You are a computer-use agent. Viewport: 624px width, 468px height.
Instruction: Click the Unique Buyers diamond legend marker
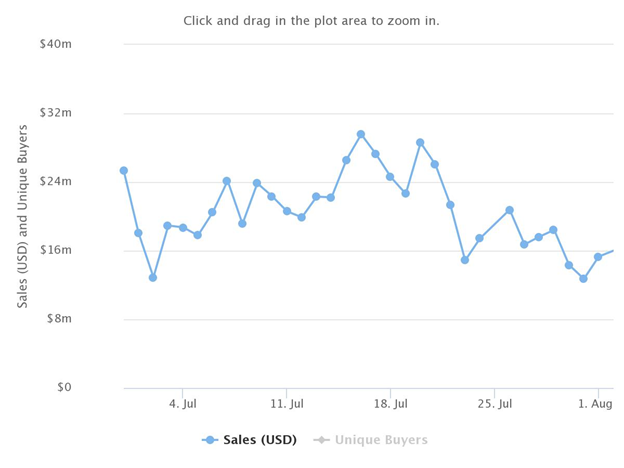tap(322, 440)
